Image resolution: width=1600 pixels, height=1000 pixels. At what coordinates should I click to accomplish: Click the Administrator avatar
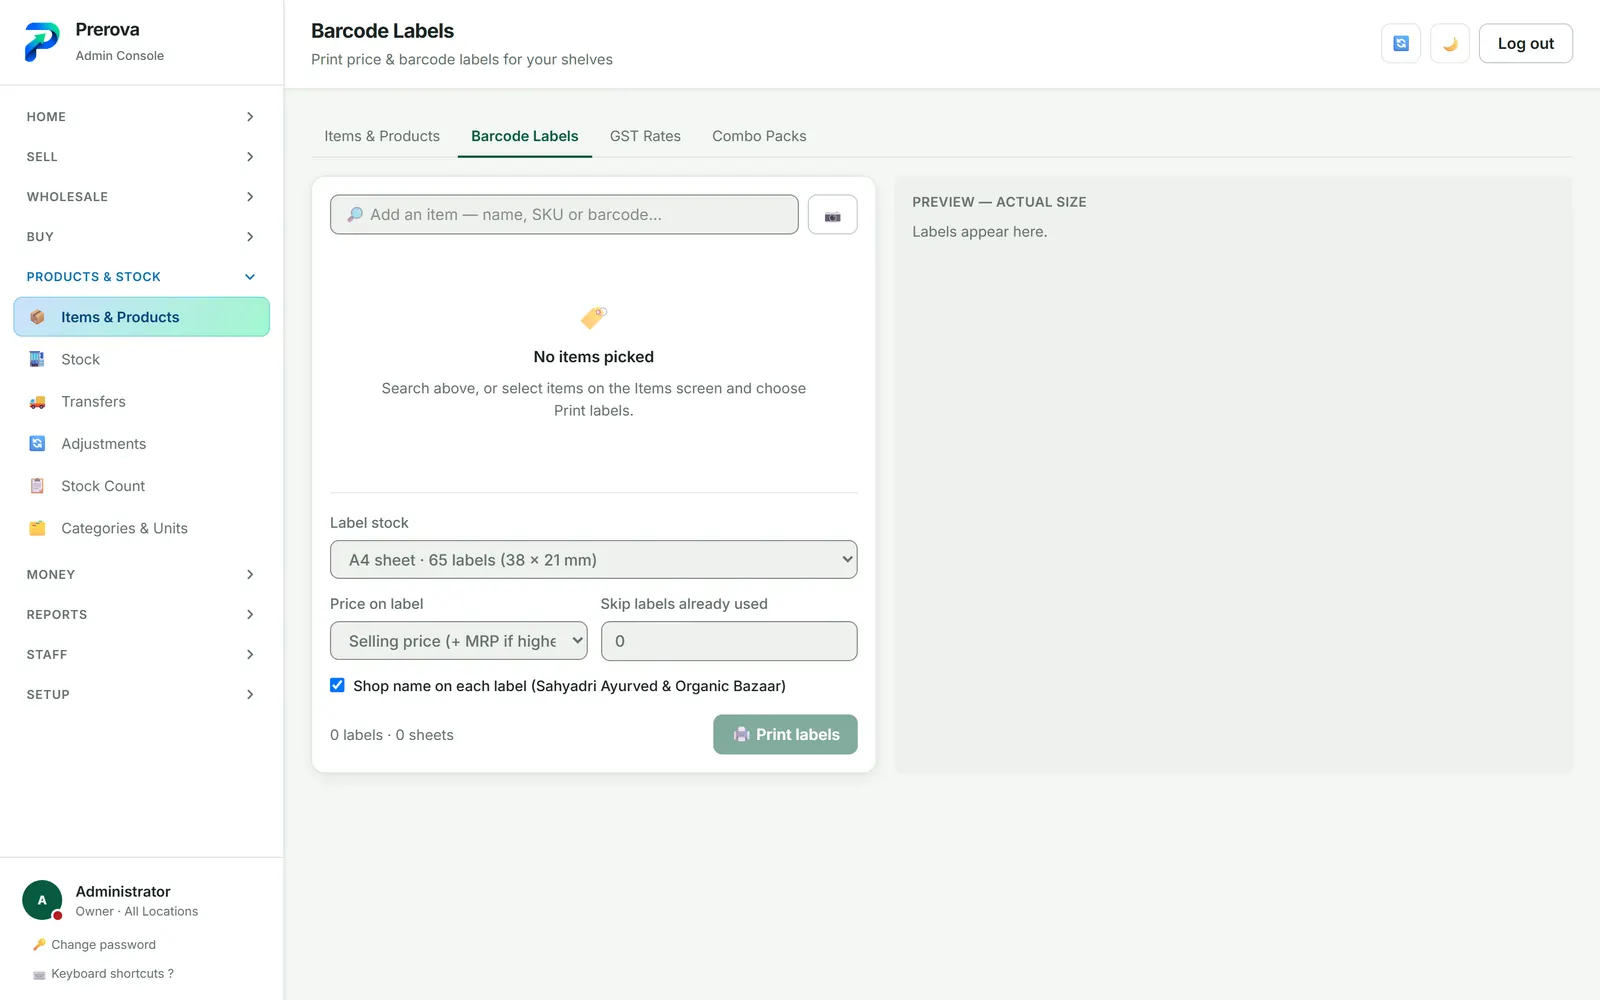(x=42, y=900)
